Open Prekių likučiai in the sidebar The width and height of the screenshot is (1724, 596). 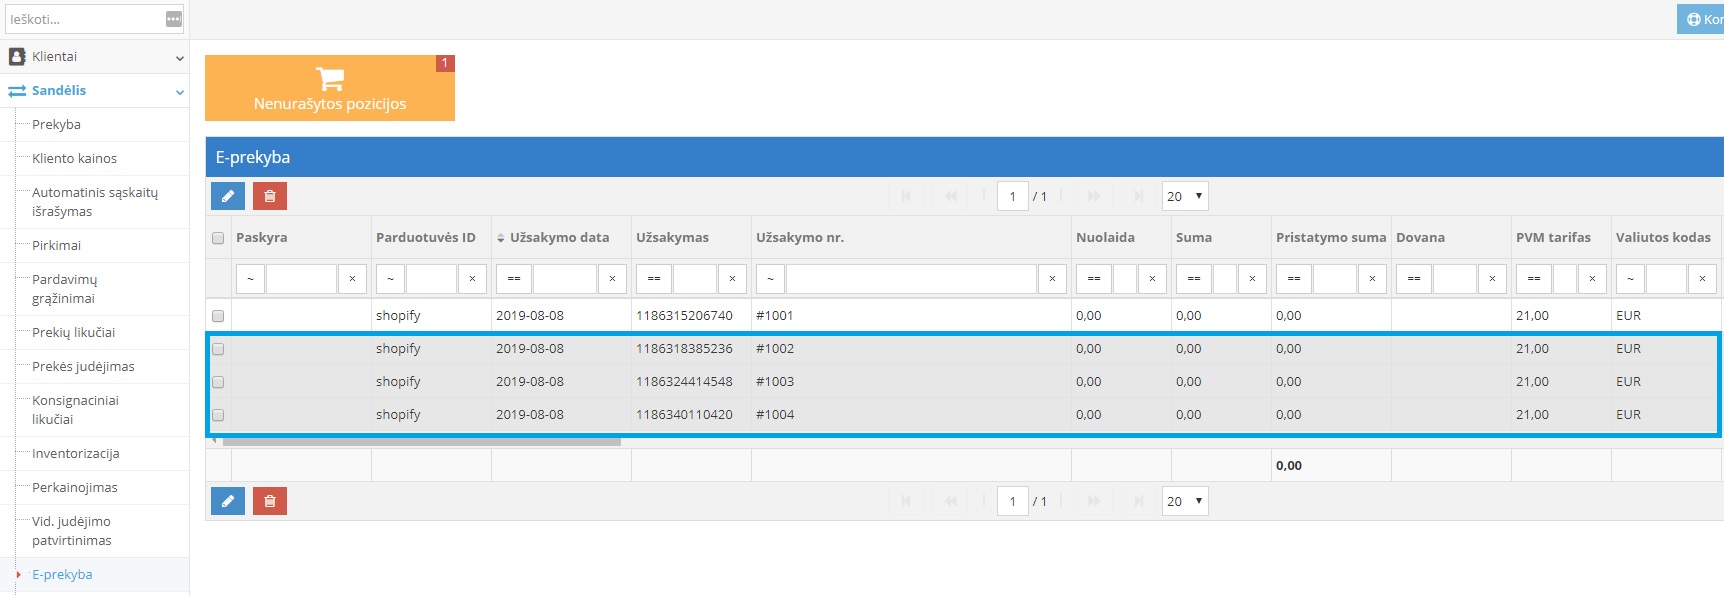click(73, 333)
